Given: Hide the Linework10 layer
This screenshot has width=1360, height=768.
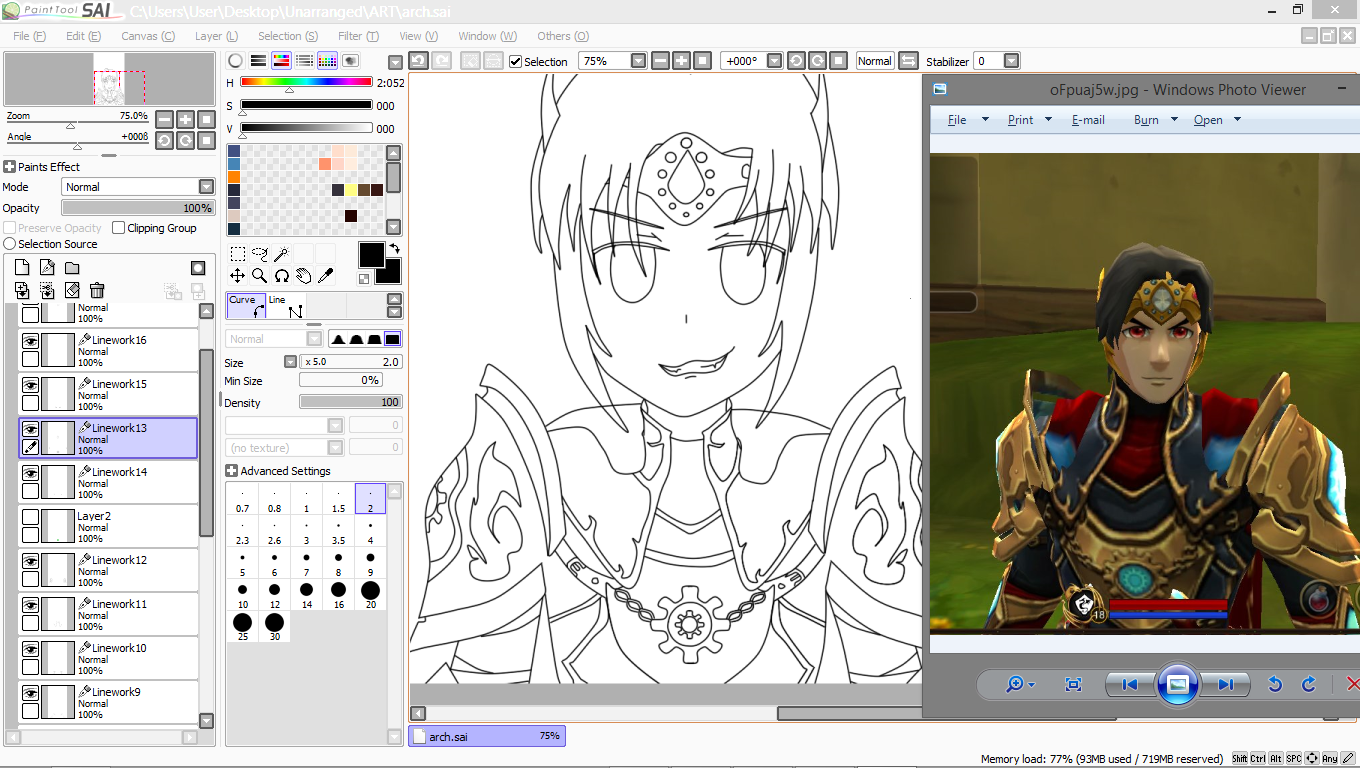Looking at the screenshot, I should pyautogui.click(x=30, y=649).
